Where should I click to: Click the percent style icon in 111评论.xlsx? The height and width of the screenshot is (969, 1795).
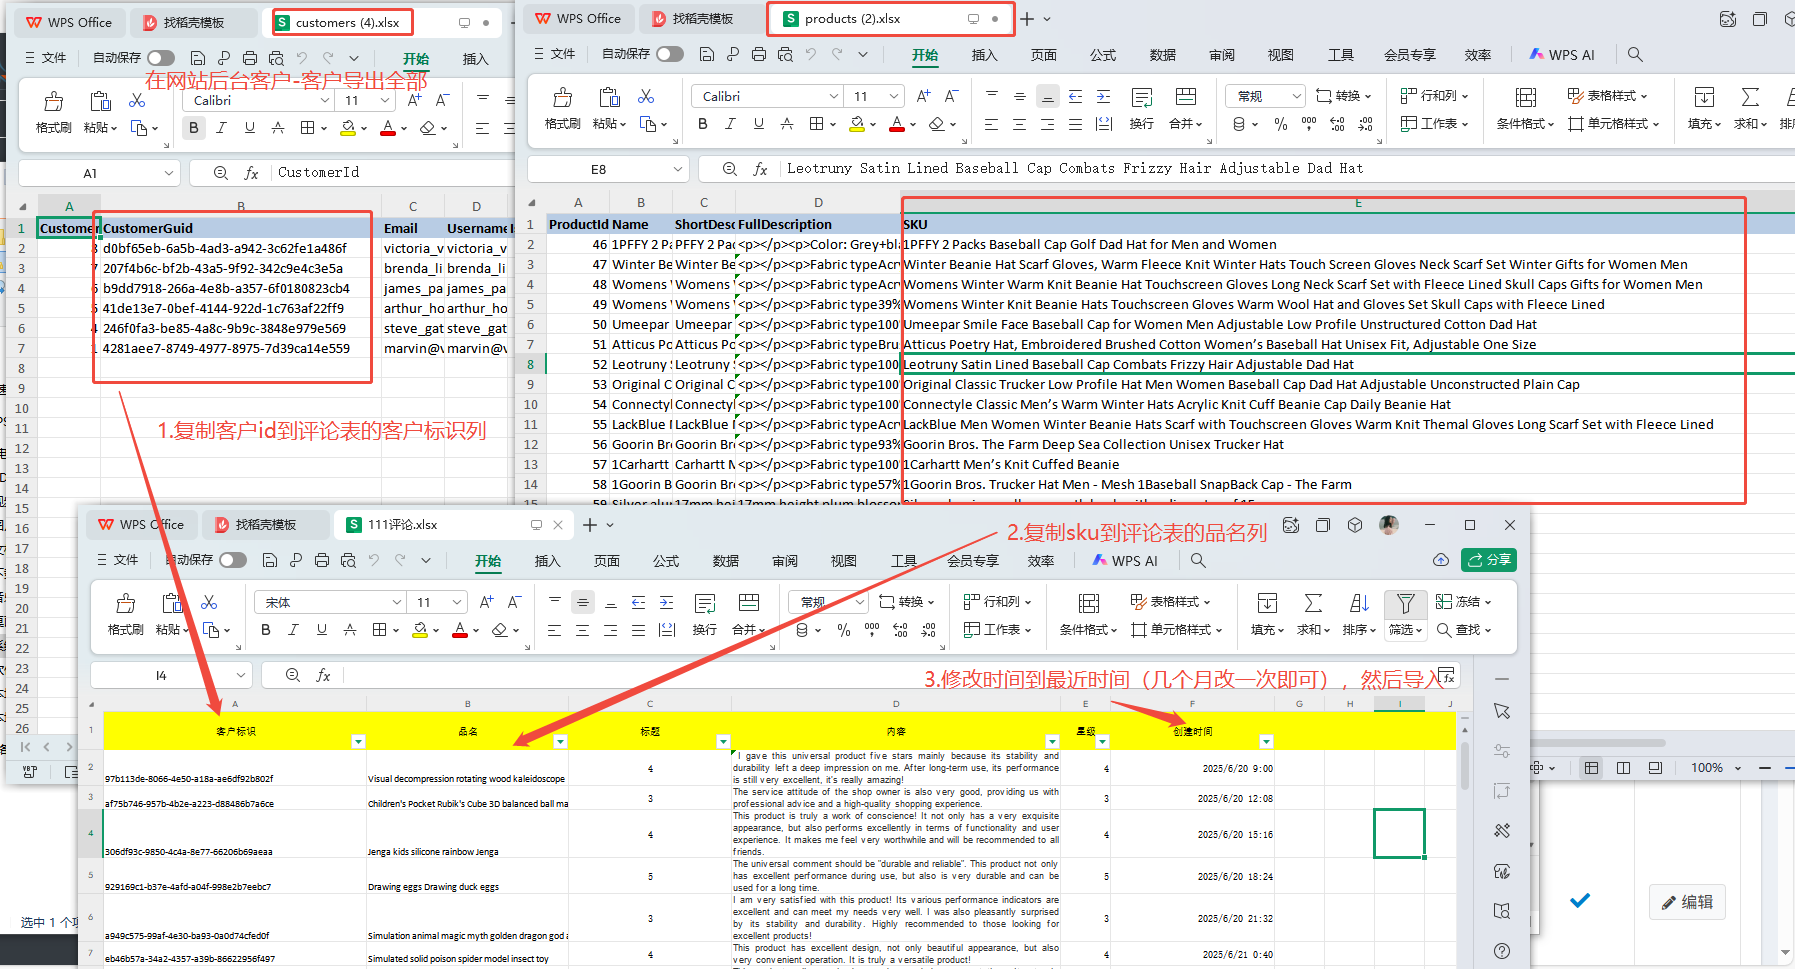click(x=844, y=630)
